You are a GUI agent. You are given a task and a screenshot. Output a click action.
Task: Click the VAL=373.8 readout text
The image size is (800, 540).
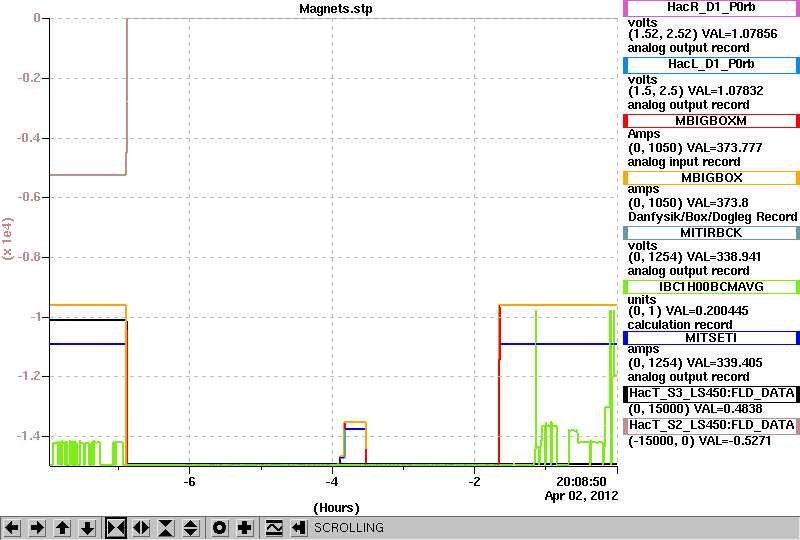(717, 203)
